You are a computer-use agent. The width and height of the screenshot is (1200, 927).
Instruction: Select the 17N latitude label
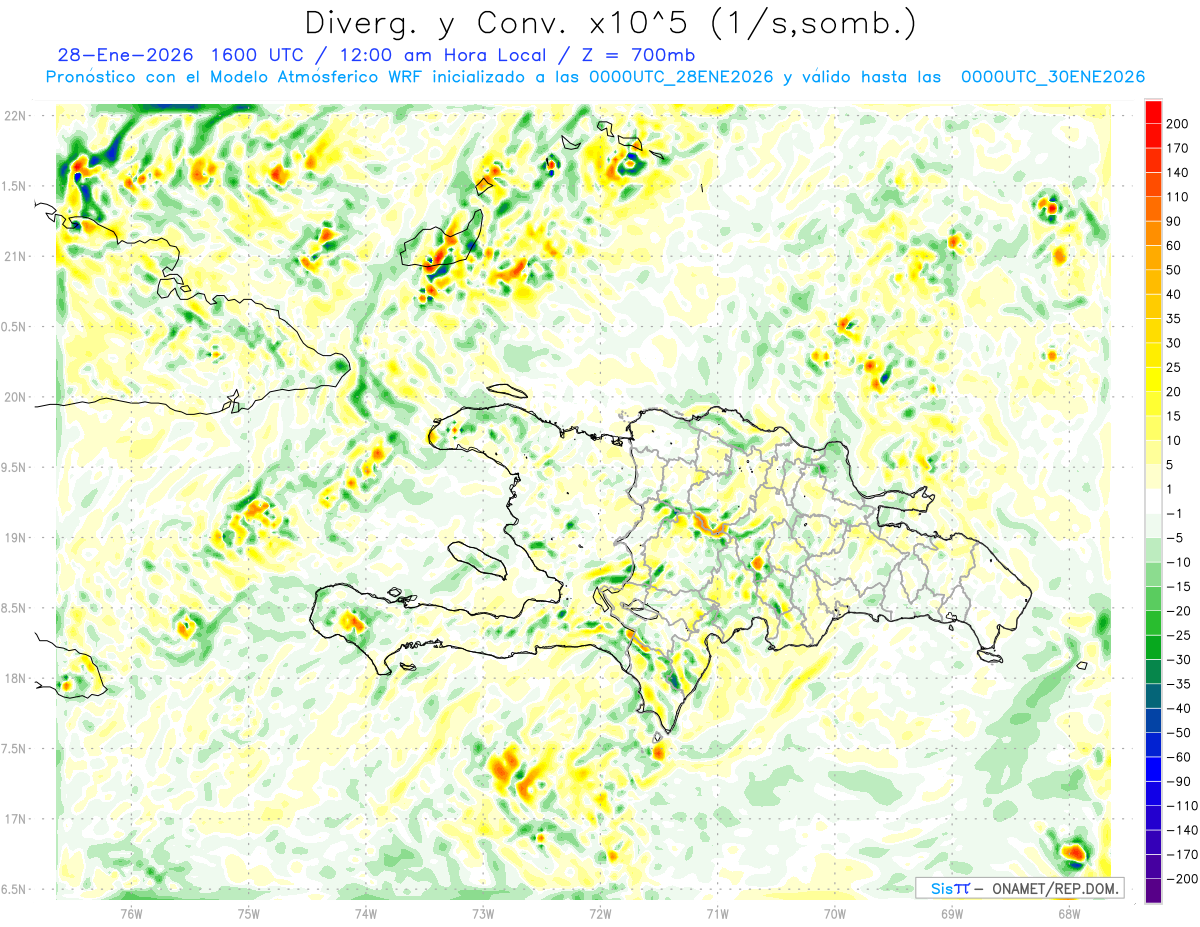(14, 819)
